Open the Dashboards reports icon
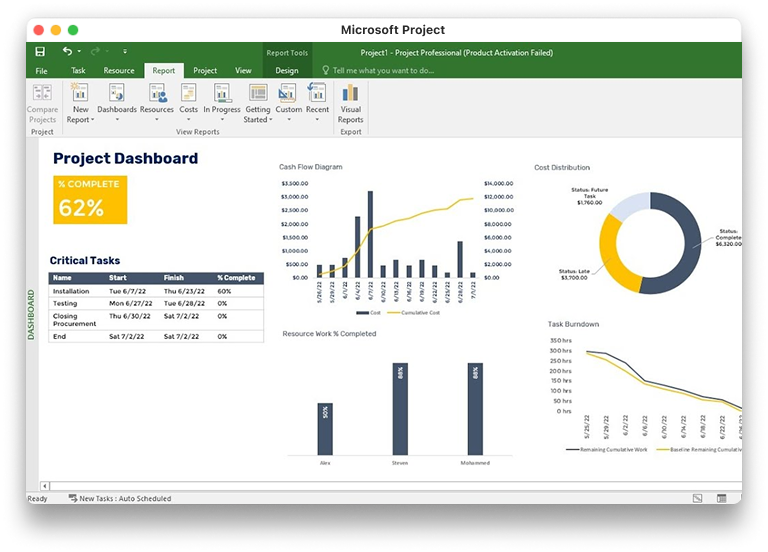 117,93
